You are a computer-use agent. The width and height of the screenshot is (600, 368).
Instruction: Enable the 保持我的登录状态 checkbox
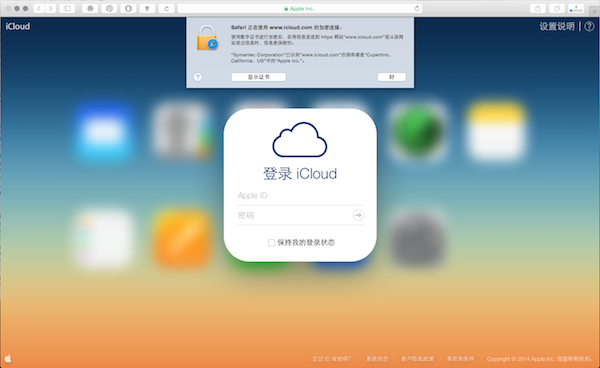coord(271,243)
